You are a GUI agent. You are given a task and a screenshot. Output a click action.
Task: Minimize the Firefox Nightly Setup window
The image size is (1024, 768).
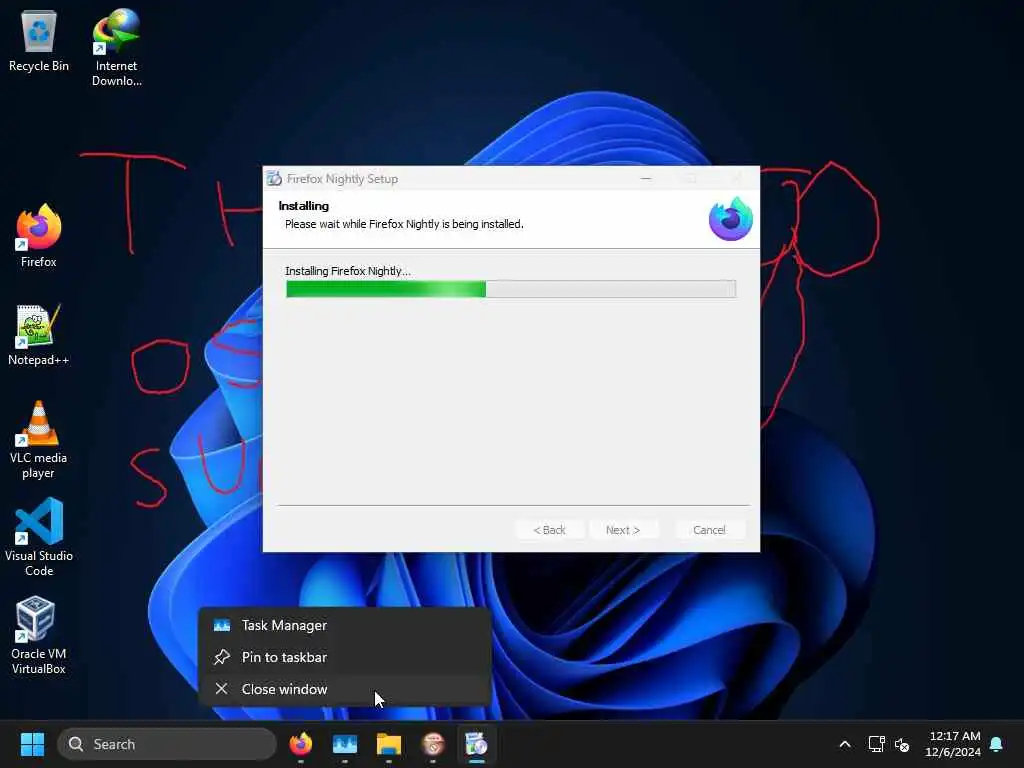point(646,178)
